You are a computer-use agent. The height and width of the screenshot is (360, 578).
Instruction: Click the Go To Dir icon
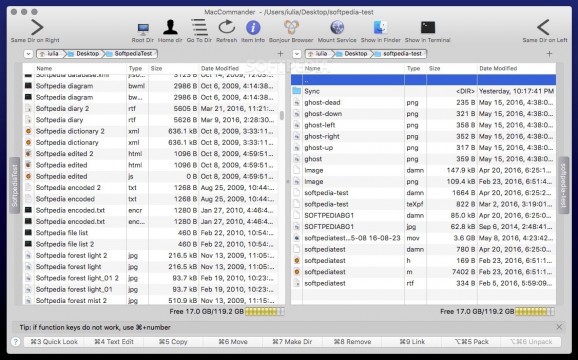199,28
